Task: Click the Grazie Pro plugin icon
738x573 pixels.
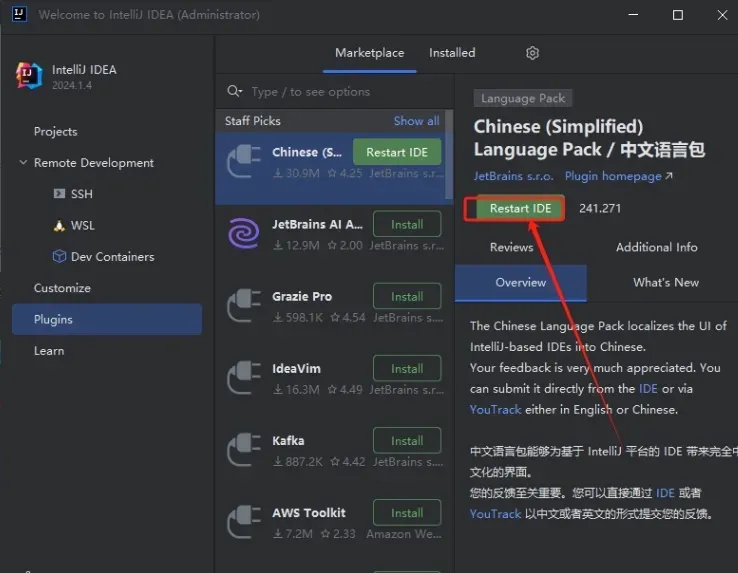Action: tap(243, 306)
